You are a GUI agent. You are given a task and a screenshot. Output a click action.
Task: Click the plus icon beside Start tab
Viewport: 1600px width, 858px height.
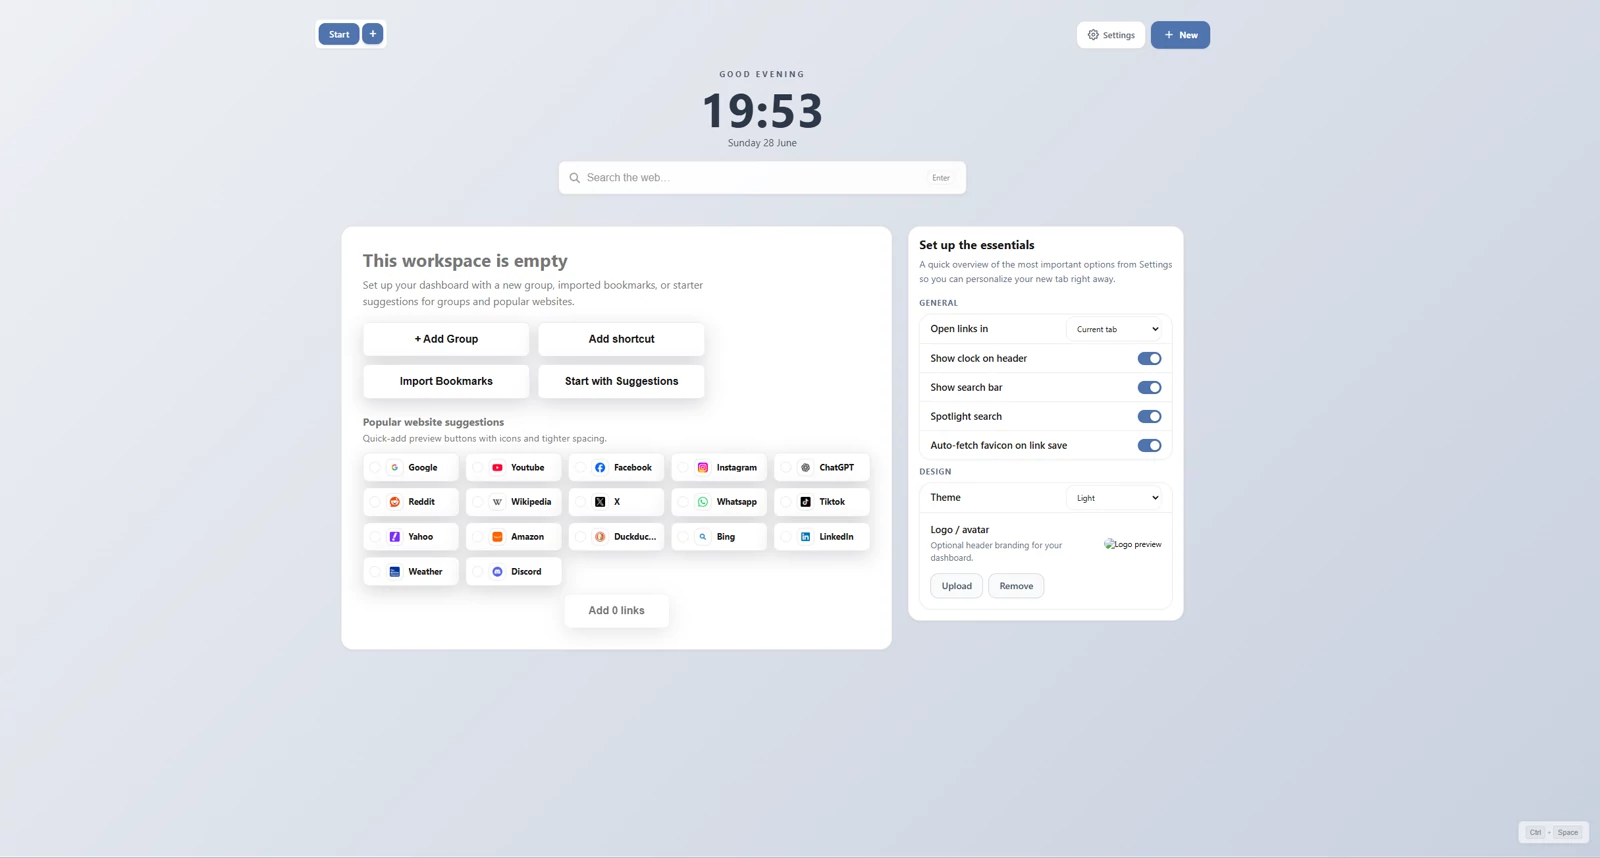point(373,34)
